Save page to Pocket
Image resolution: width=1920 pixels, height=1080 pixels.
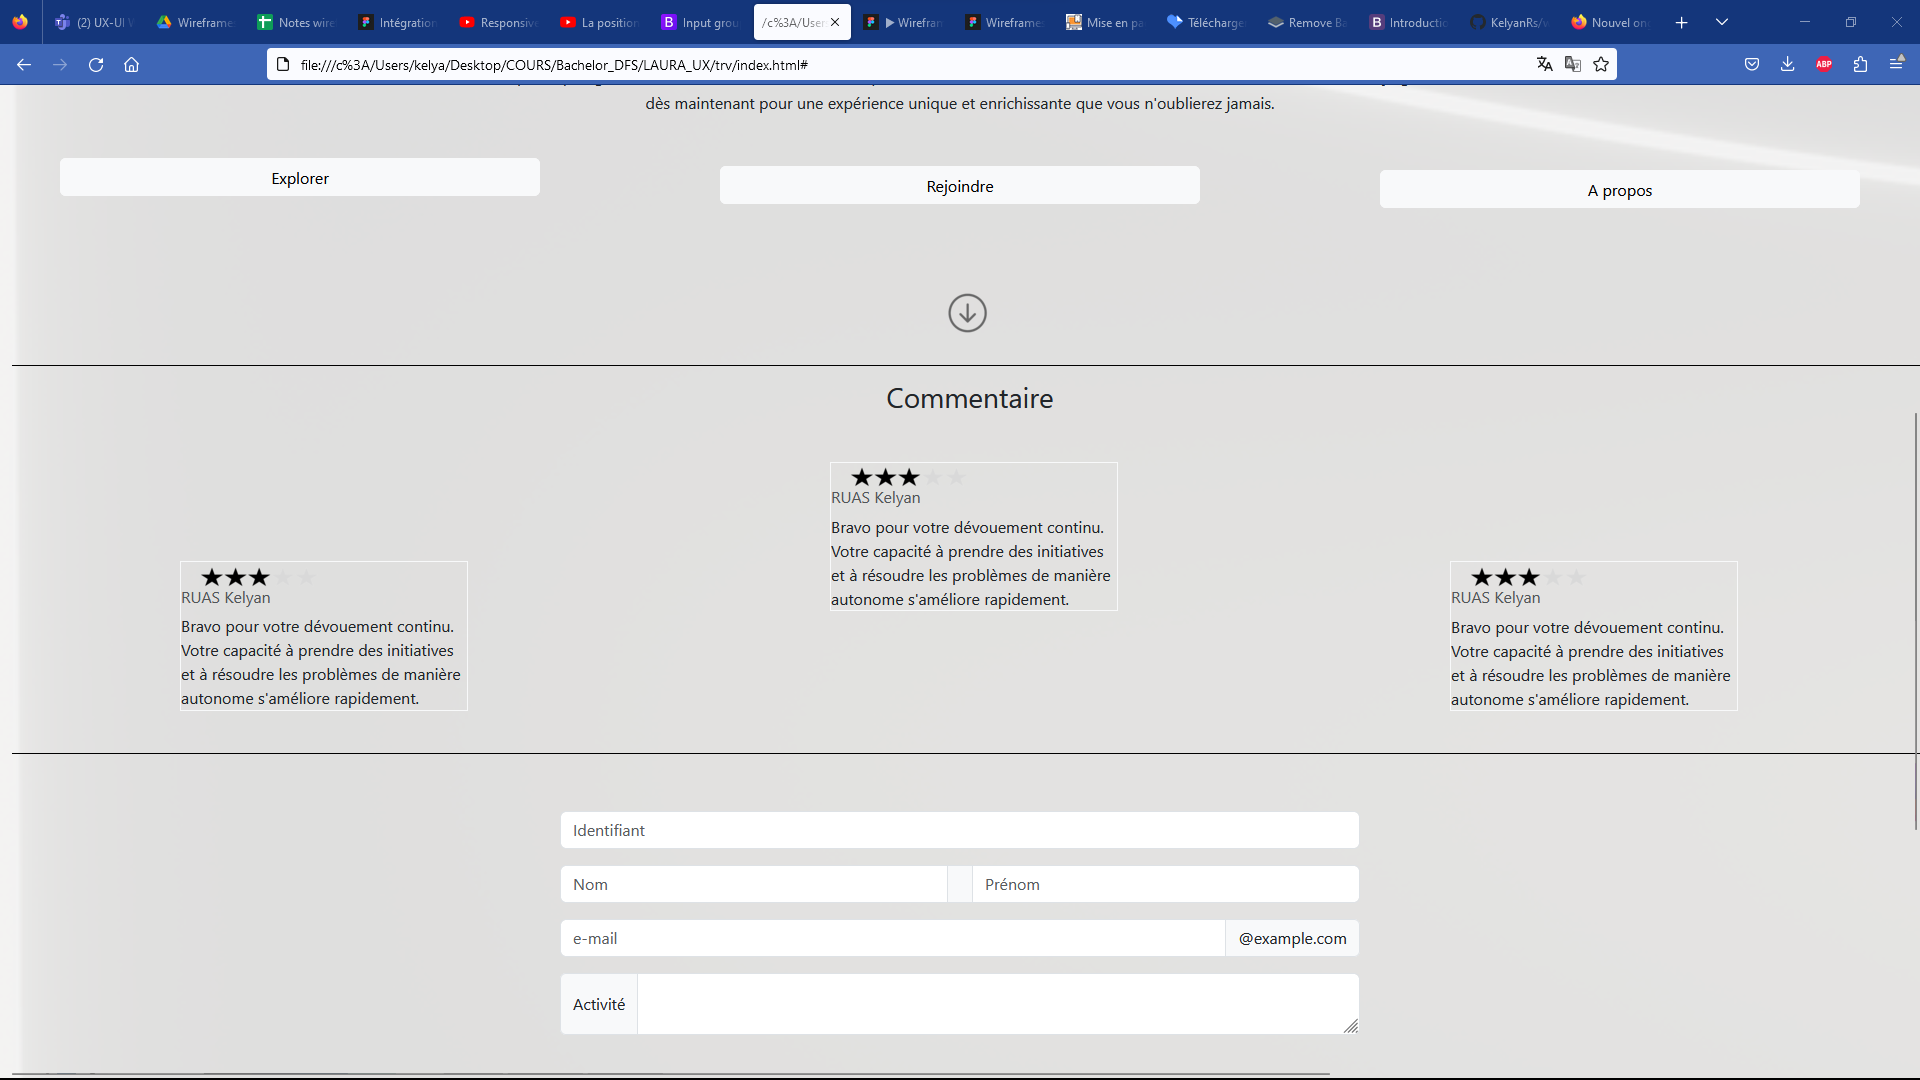click(1752, 64)
